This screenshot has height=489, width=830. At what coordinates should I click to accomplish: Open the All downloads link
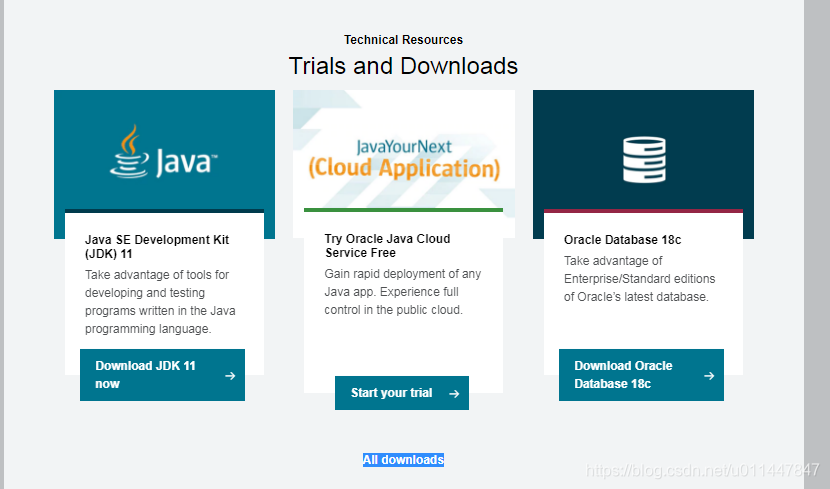tap(403, 459)
